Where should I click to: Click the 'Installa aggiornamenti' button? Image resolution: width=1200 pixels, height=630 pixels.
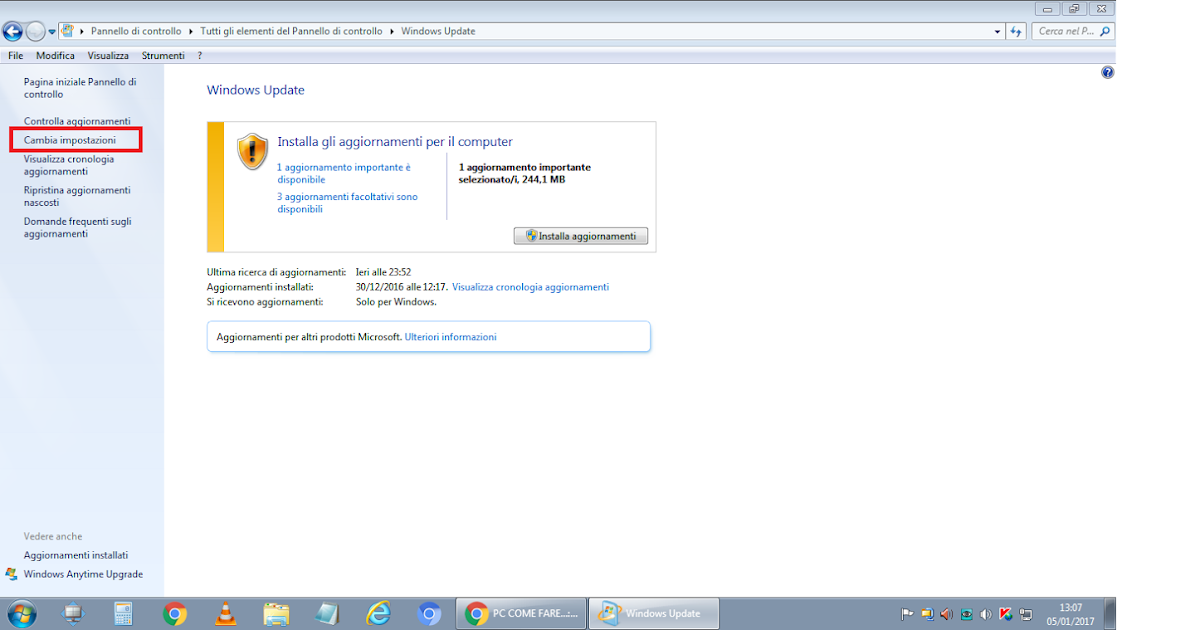click(x=581, y=236)
